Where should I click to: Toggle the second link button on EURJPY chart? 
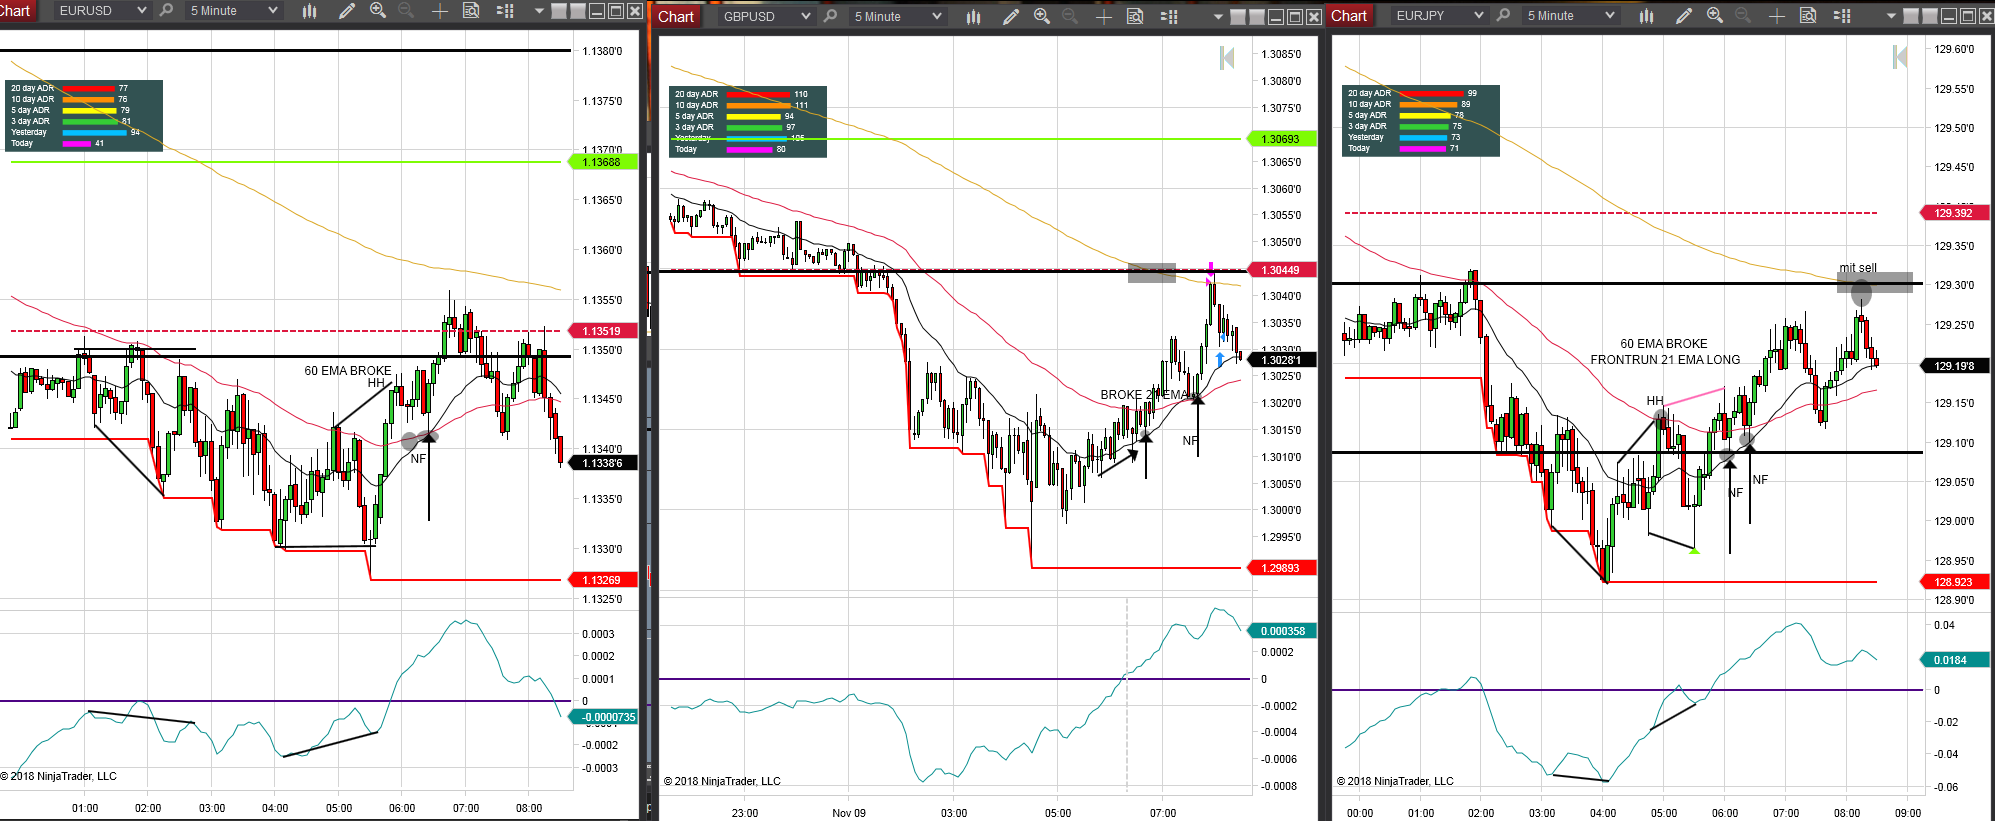tap(1930, 16)
